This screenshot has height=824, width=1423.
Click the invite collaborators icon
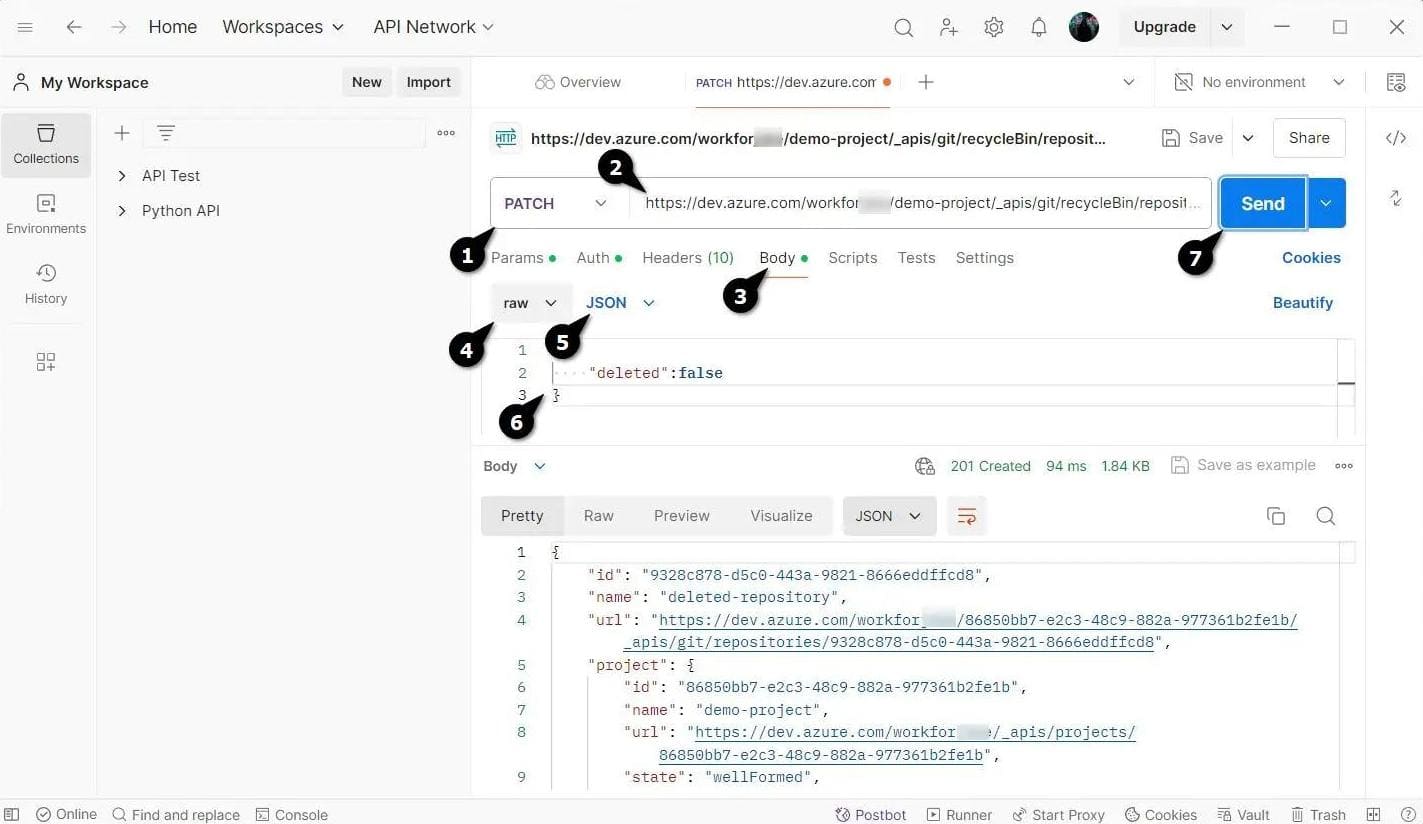point(949,28)
